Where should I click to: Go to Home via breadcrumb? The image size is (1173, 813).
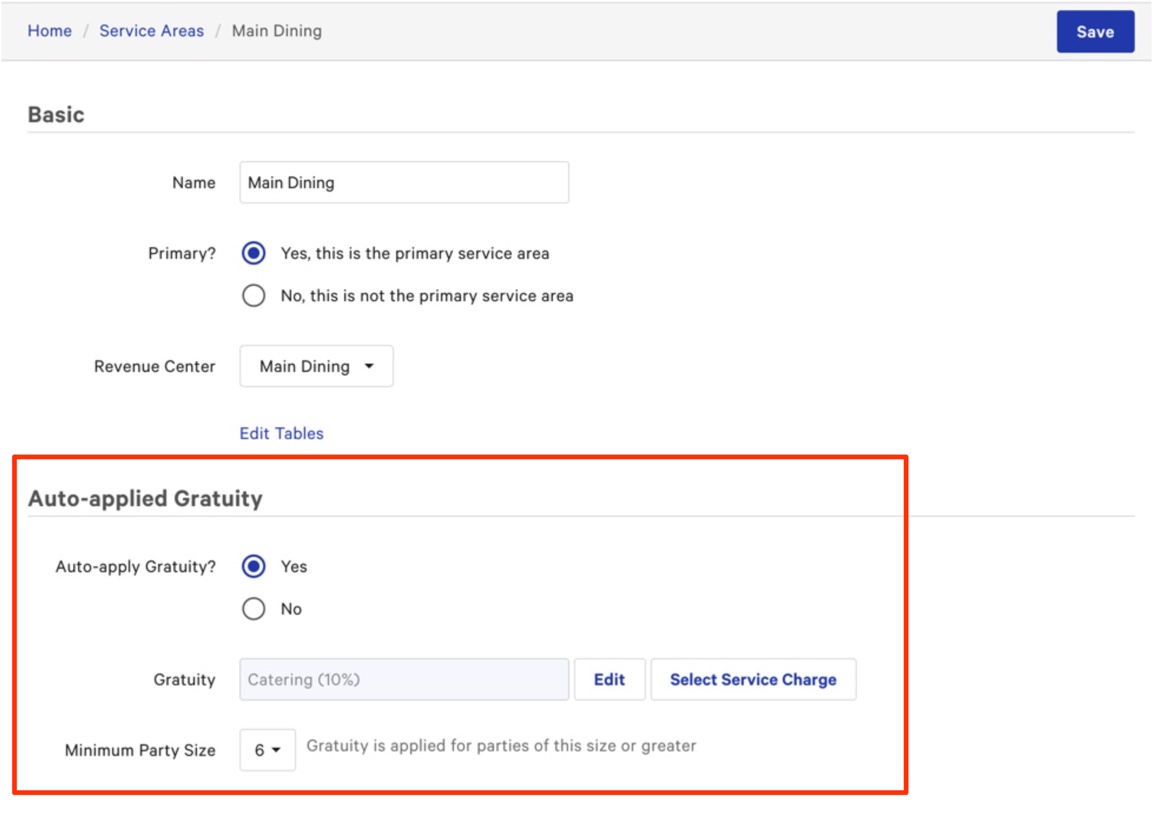(49, 31)
